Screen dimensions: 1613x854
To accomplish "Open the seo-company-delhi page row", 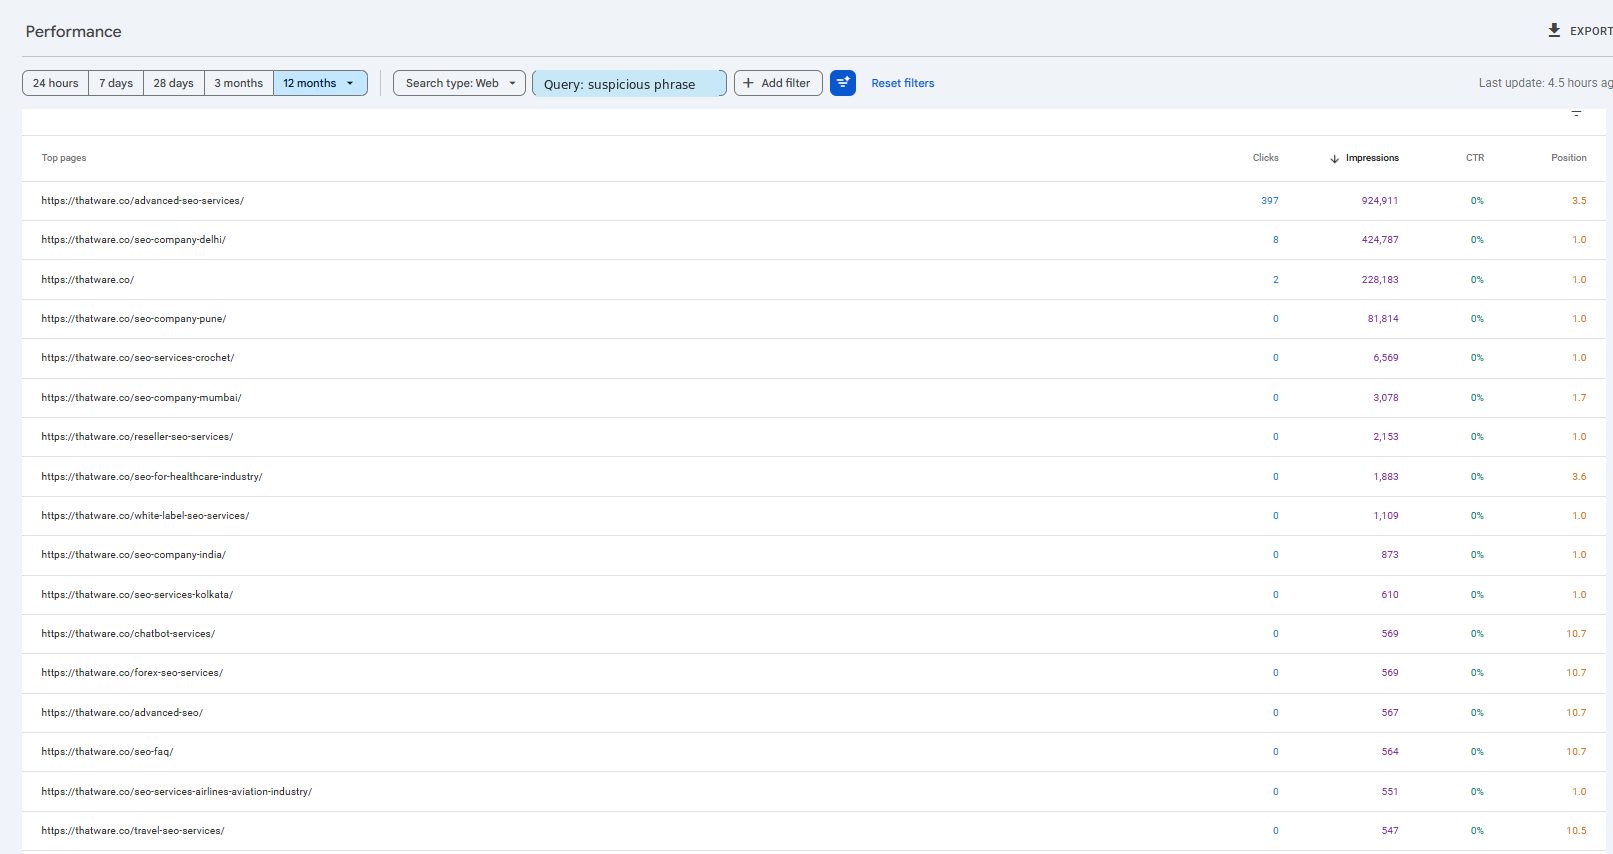I will point(814,240).
